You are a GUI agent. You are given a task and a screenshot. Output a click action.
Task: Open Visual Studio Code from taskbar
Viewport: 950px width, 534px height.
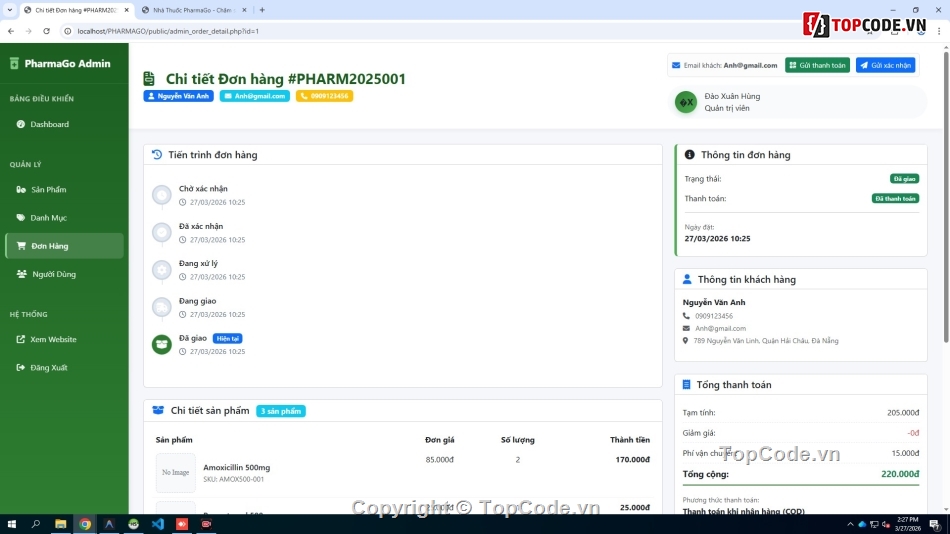[x=158, y=524]
